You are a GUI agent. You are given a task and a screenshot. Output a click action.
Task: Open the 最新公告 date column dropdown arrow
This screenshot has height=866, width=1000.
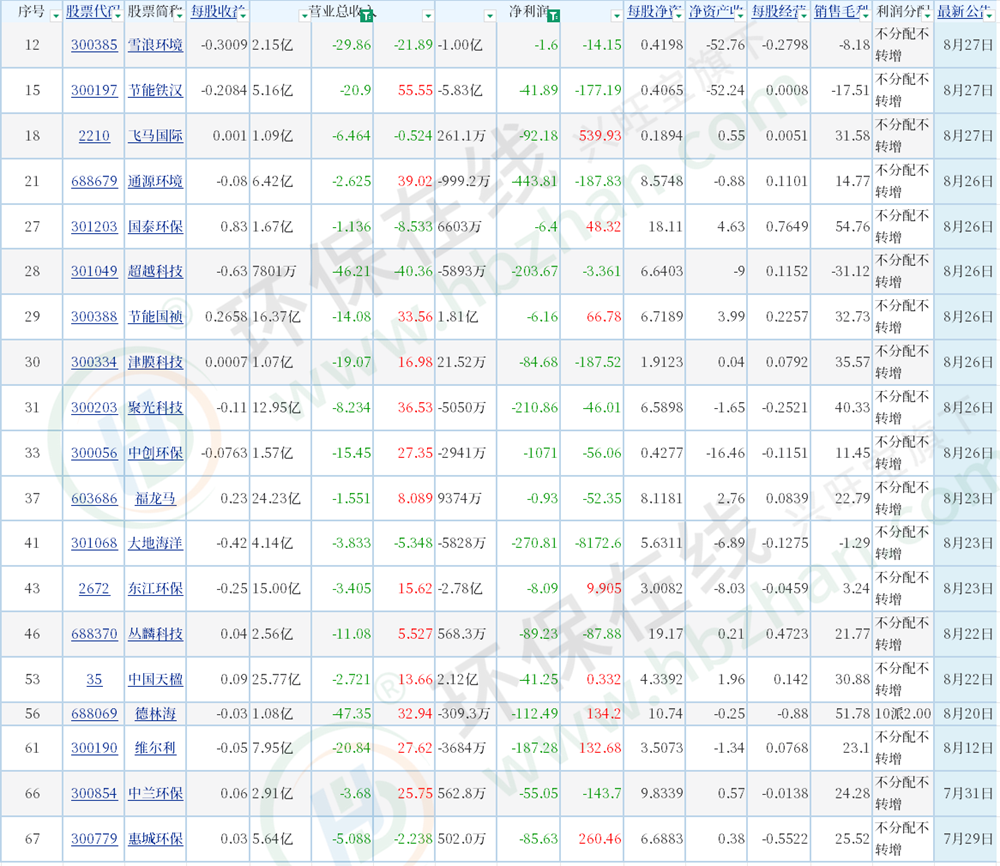[x=991, y=15]
